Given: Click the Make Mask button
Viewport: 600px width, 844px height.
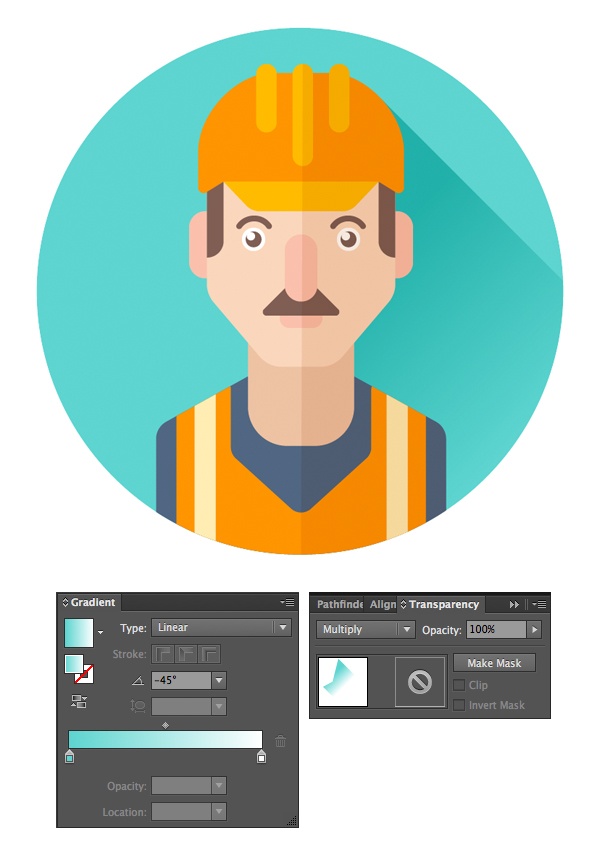Looking at the screenshot, I should click(494, 663).
